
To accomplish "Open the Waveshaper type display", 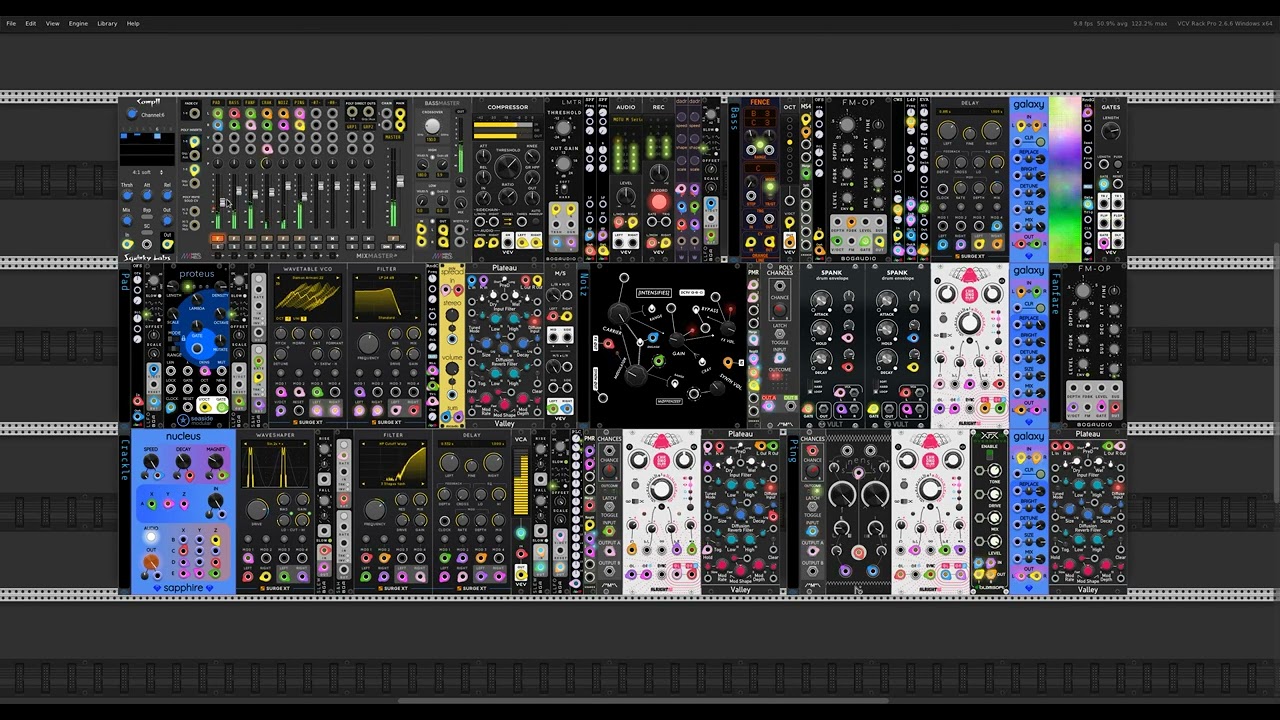I will [x=276, y=464].
